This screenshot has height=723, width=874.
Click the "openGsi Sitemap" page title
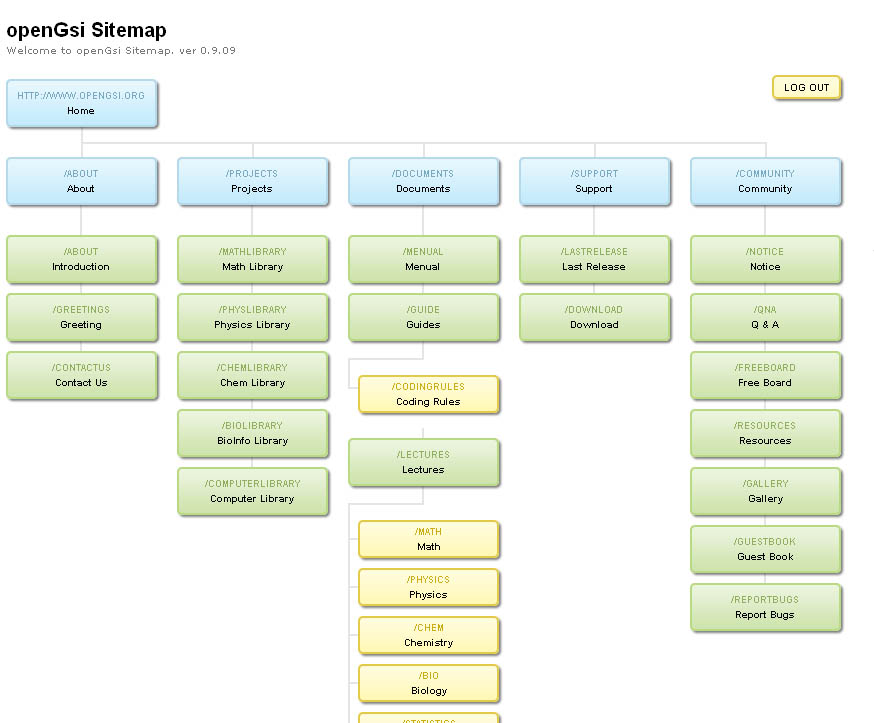86,30
